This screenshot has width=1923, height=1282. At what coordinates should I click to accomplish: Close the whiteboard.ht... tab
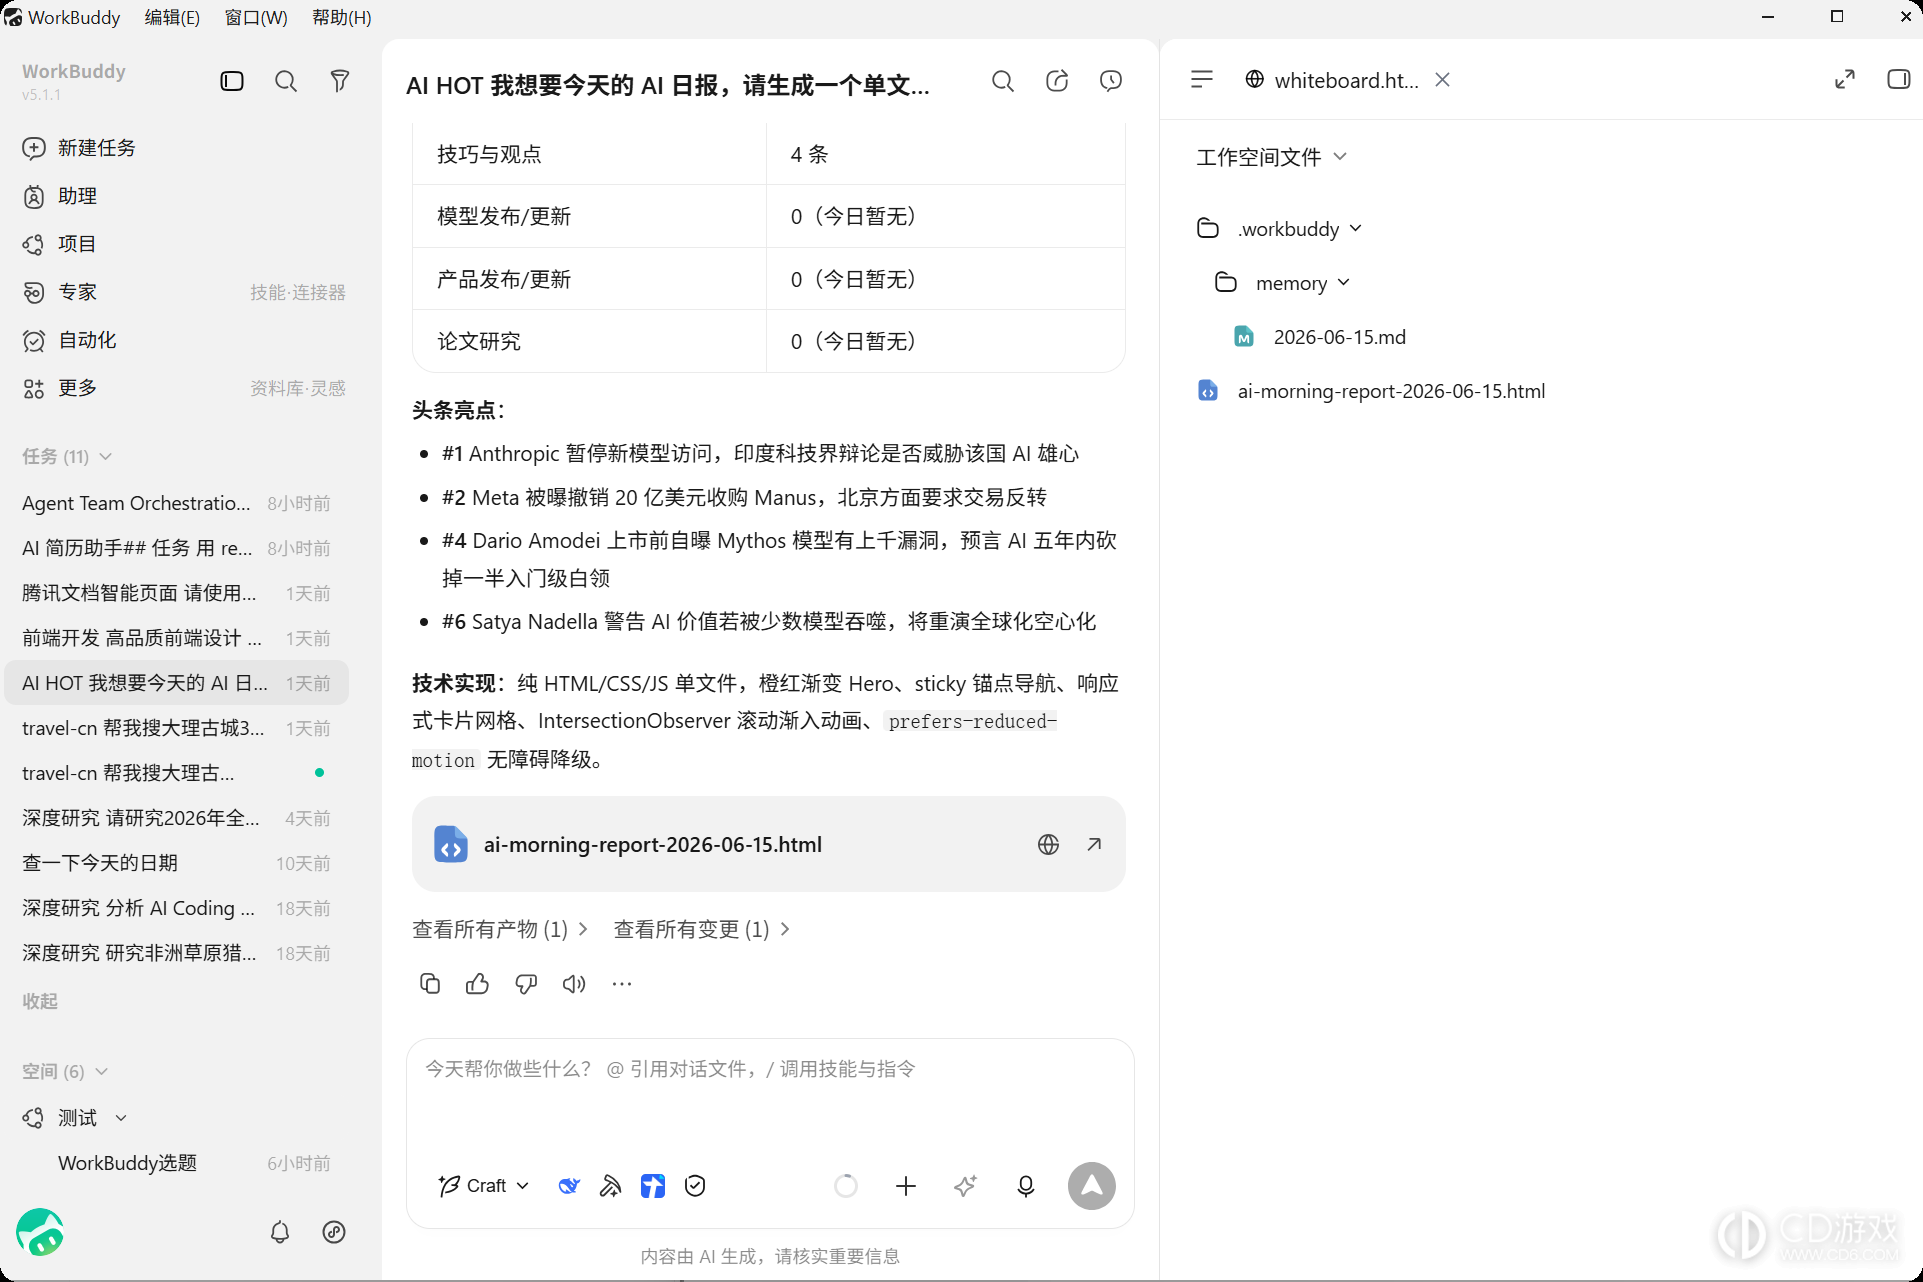click(1442, 79)
